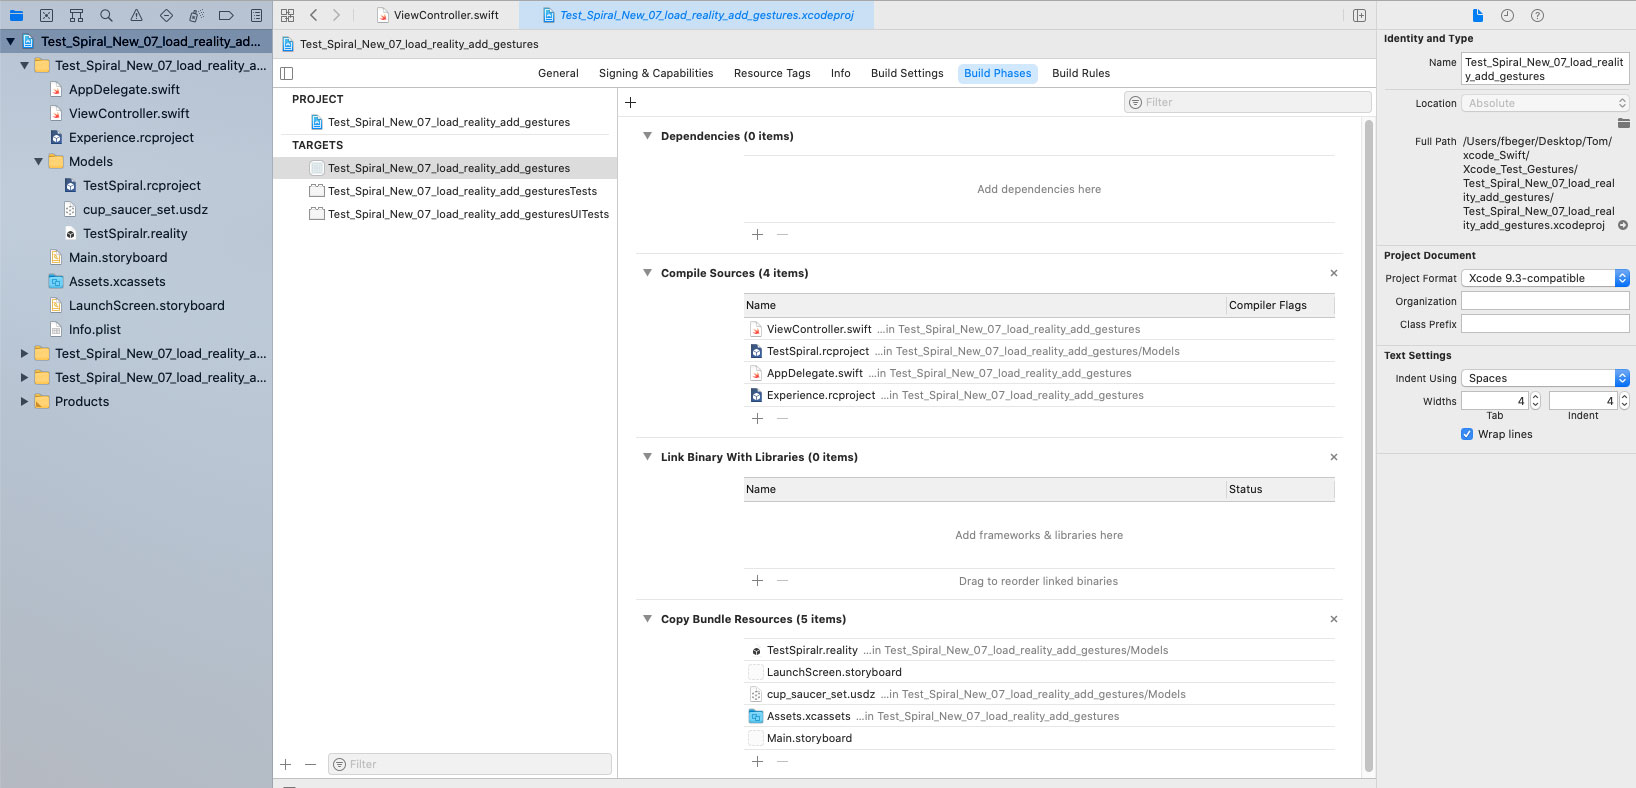Collapse the Compile Sources section
Image resolution: width=1636 pixels, height=788 pixels.
point(647,273)
